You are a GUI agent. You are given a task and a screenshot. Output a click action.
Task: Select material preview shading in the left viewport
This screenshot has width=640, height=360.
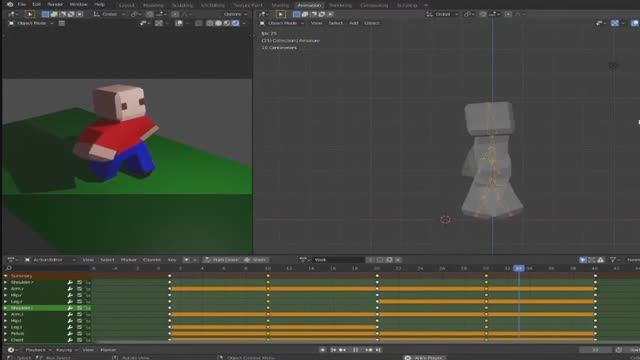pos(227,23)
